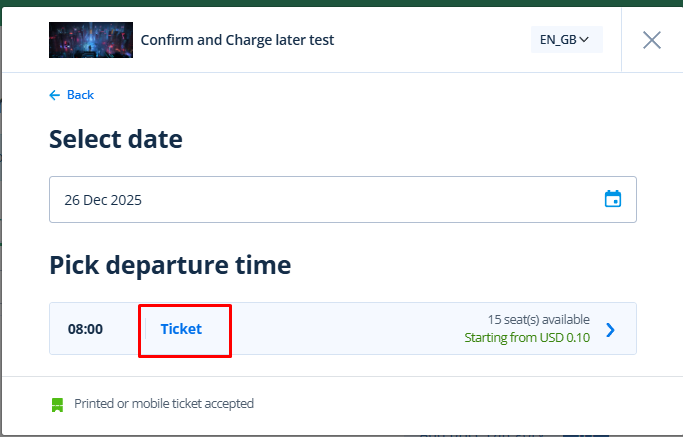This screenshot has height=437, width=683.
Task: Select the Ticket option link
Action: [x=181, y=329]
